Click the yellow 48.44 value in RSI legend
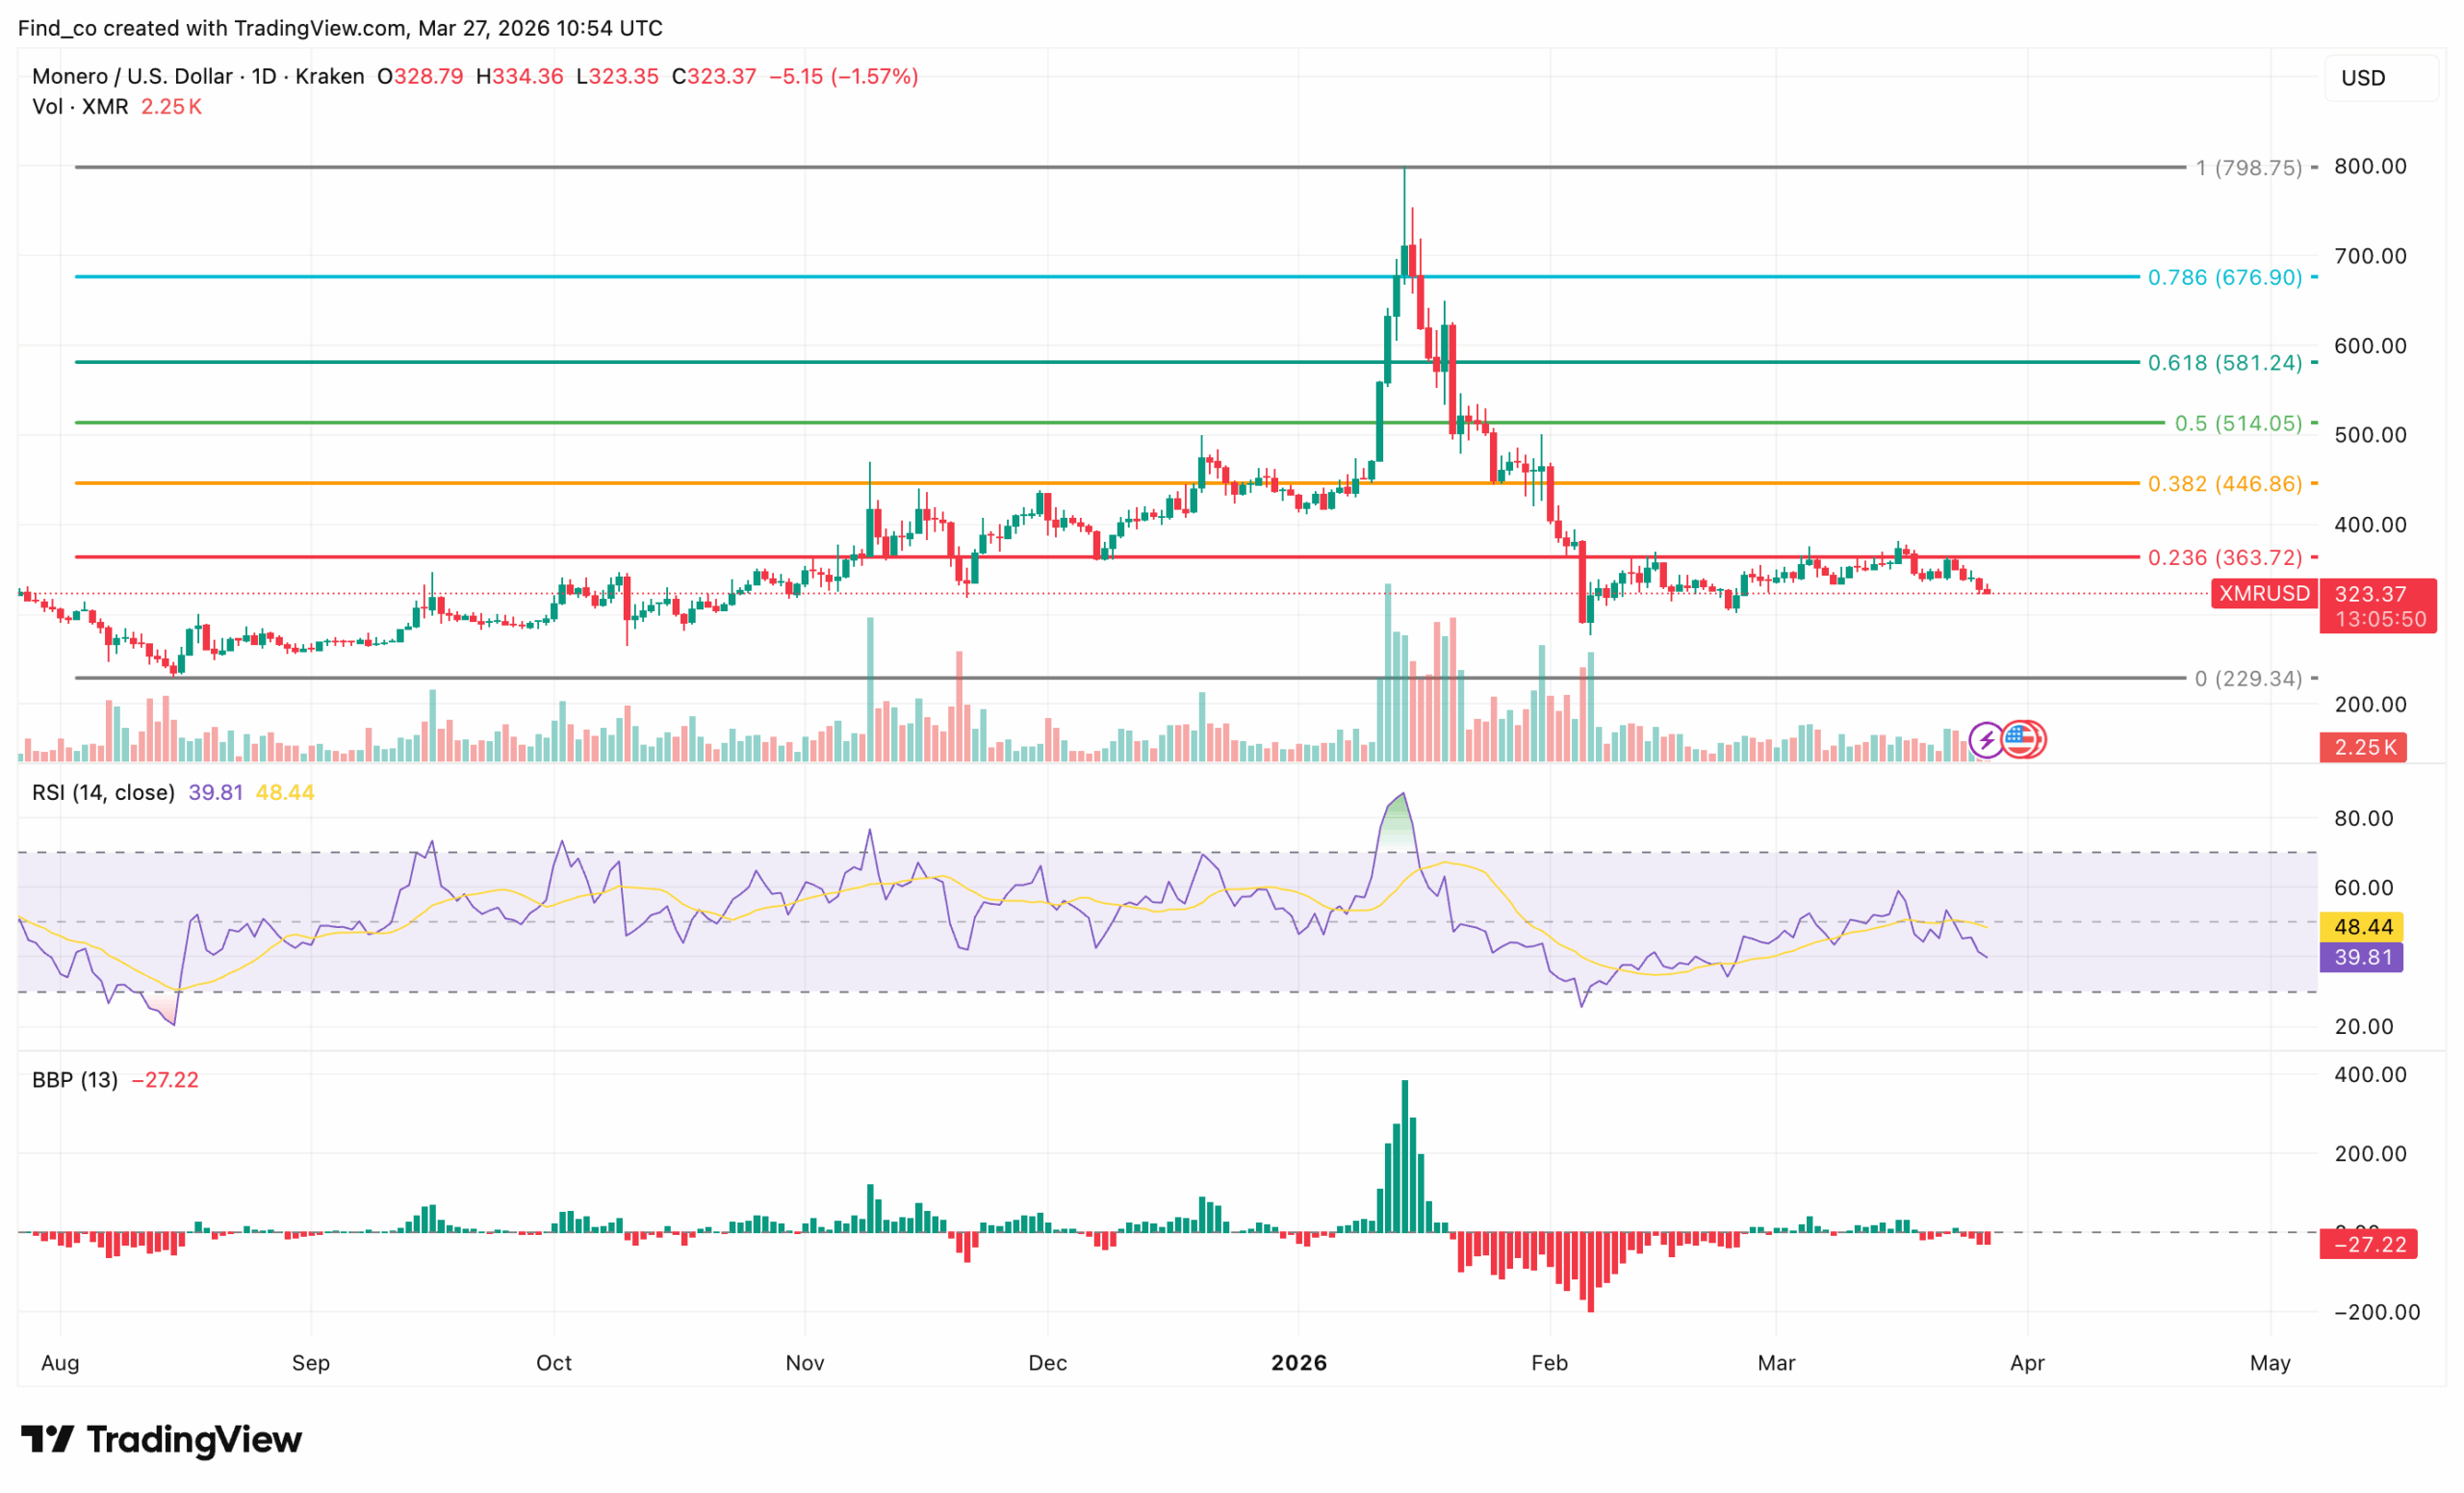Viewport: 2464px width, 1493px height. click(285, 793)
